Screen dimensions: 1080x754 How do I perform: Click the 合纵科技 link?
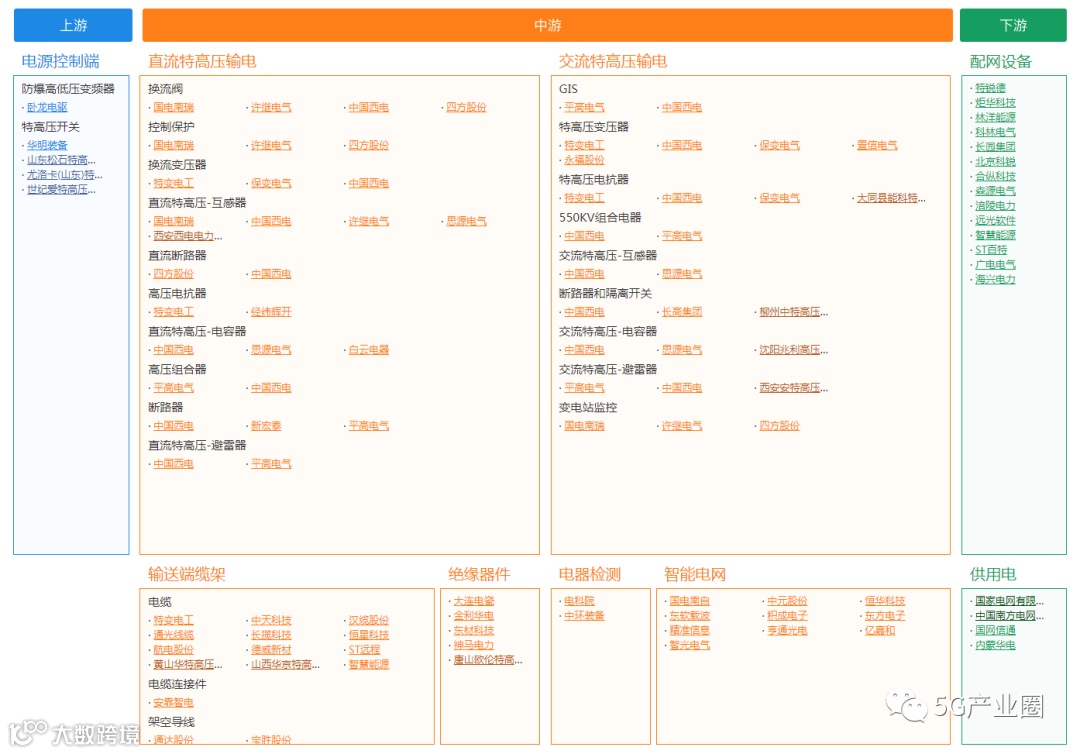995,176
